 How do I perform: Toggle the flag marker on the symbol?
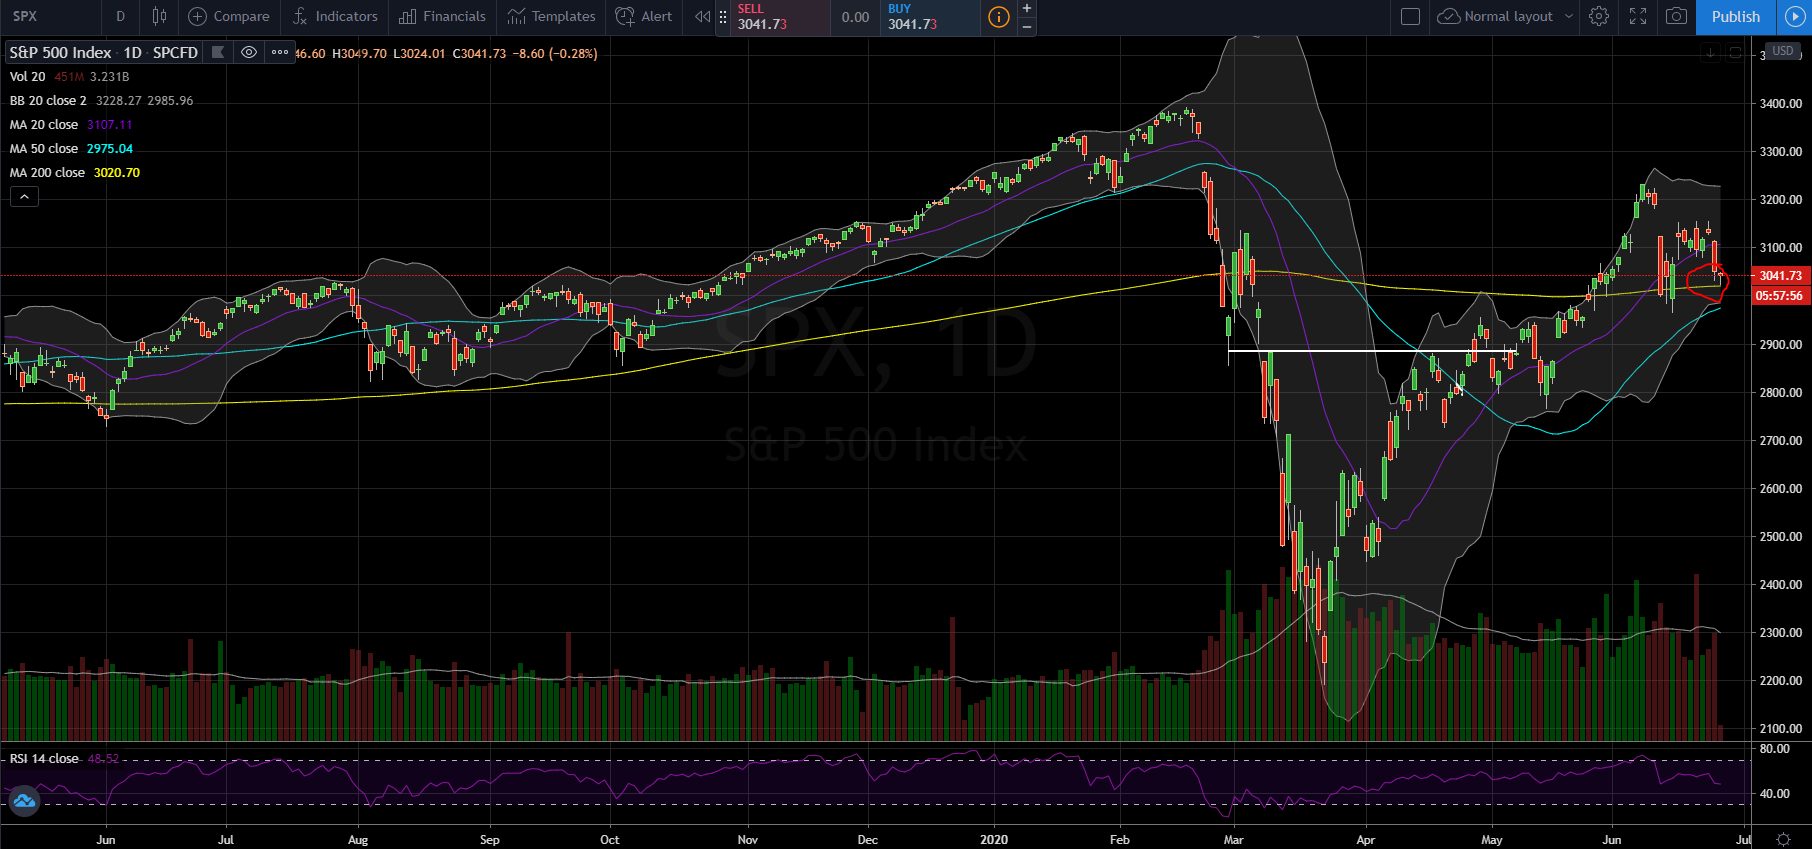click(x=217, y=52)
